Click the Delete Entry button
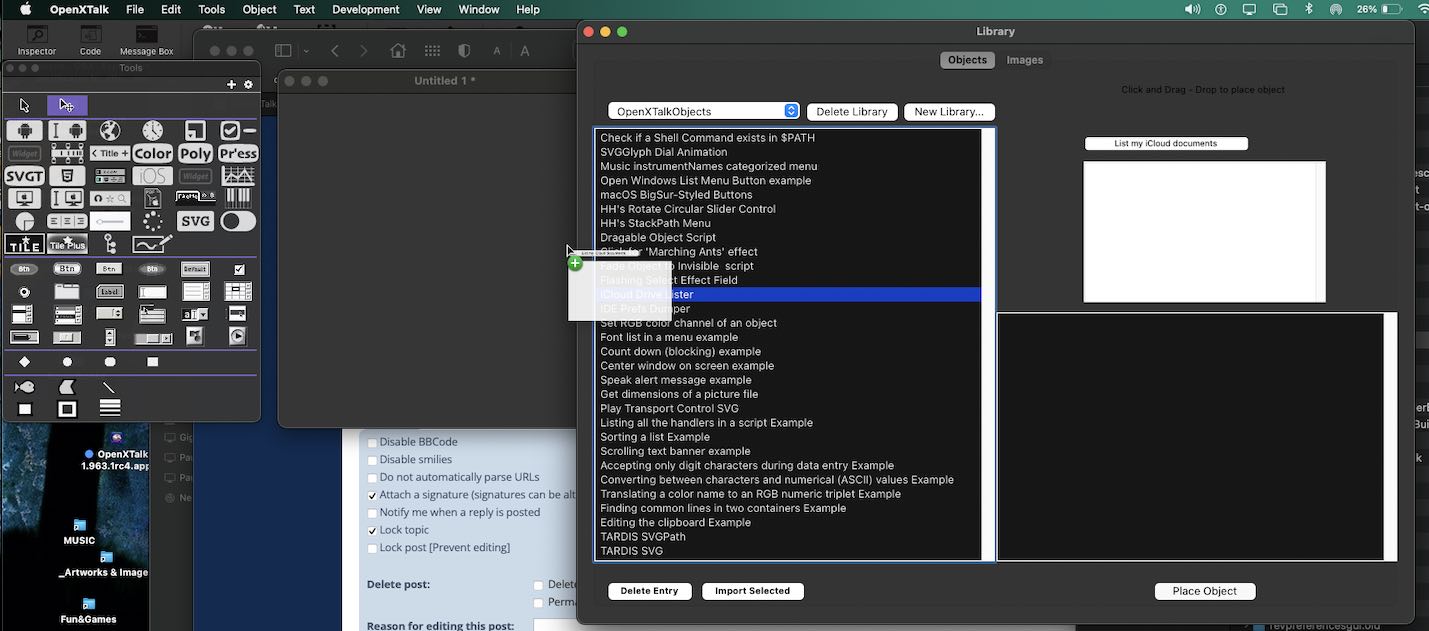This screenshot has width=1429, height=631. click(649, 591)
